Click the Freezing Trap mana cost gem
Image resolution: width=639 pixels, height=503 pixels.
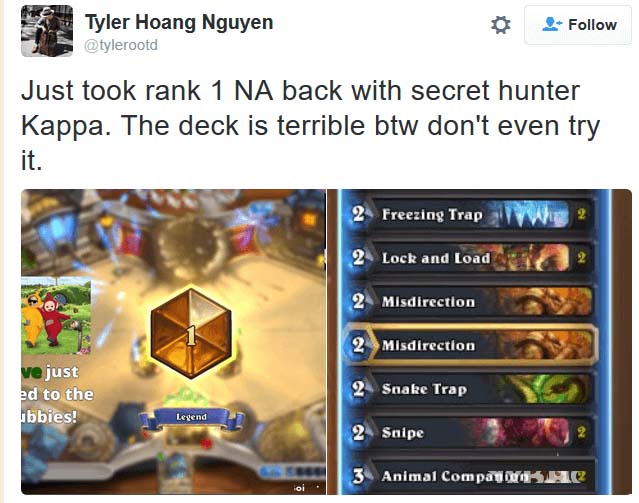pos(359,214)
